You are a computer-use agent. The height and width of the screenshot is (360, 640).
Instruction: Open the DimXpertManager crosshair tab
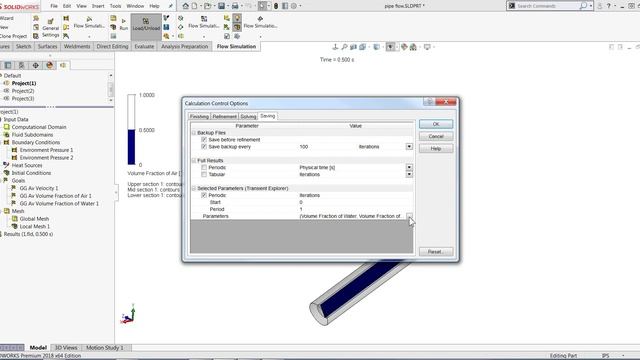pos(36,65)
